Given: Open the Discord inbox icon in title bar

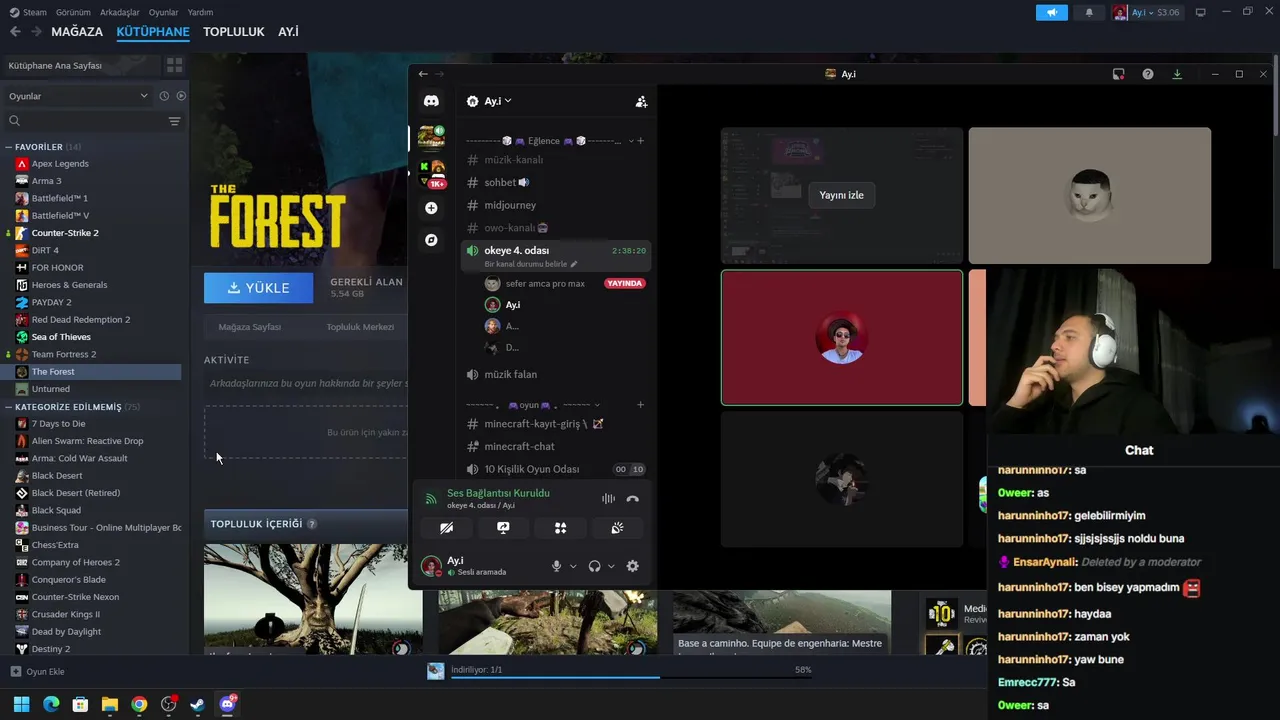Looking at the screenshot, I should (1119, 74).
